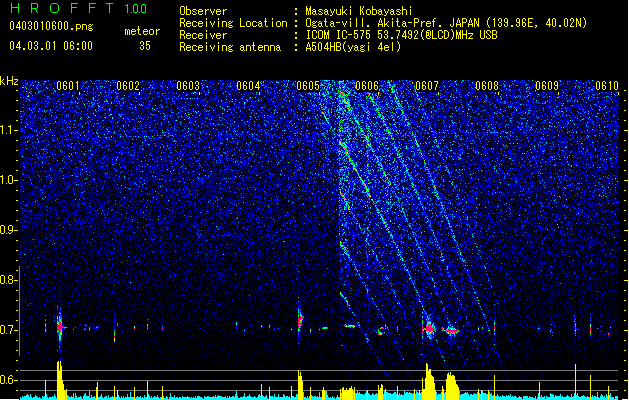This screenshot has height=400, width=629.
Task: Click the 'Receiver' field label
Action: point(203,35)
